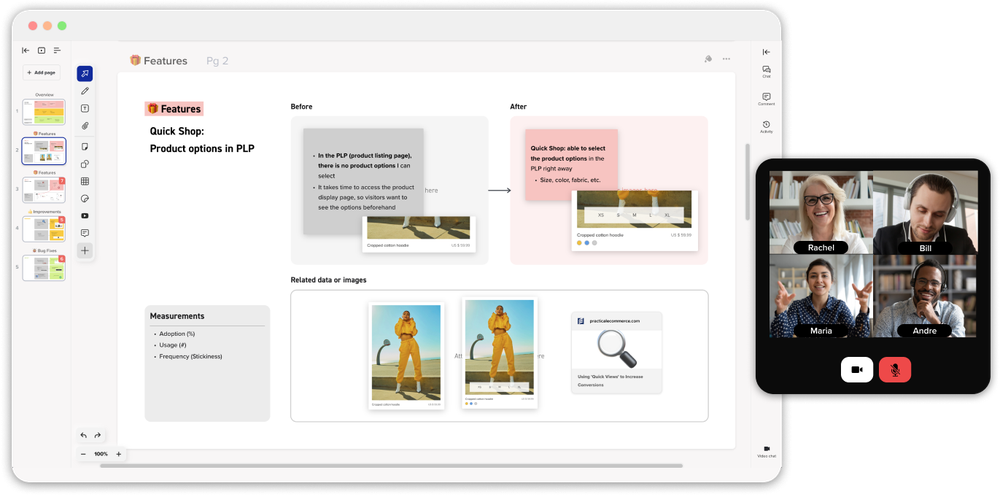Click the blue color dot in After card
The height and width of the screenshot is (495, 1000).
[587, 243]
